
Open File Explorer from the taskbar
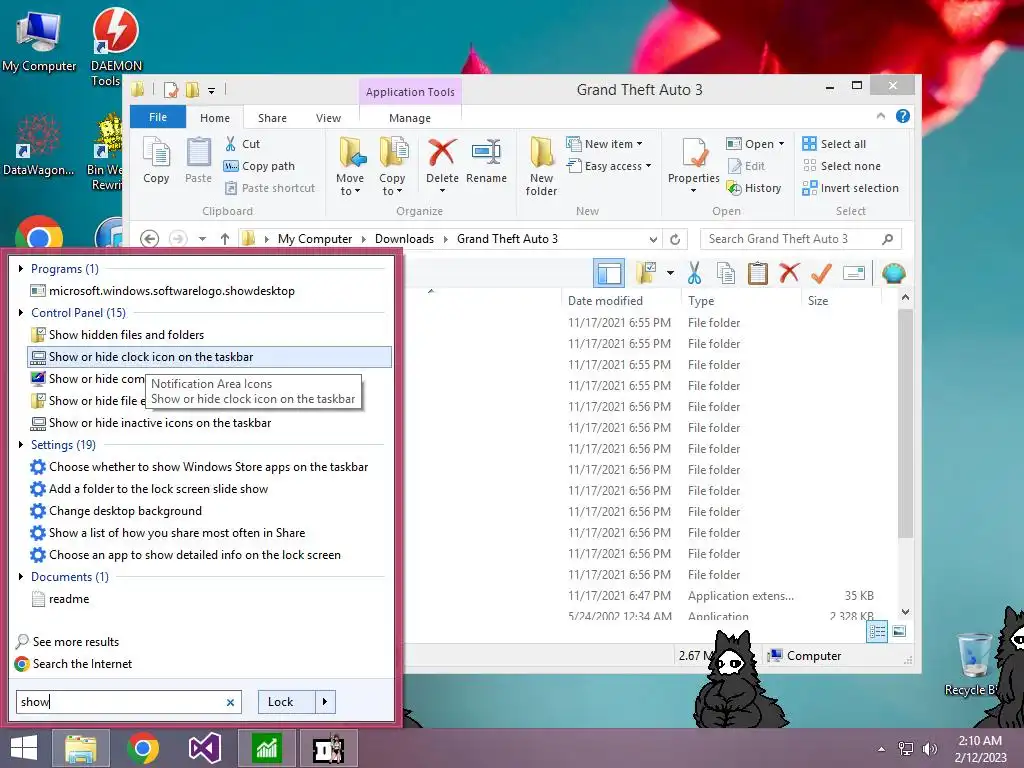pos(80,748)
